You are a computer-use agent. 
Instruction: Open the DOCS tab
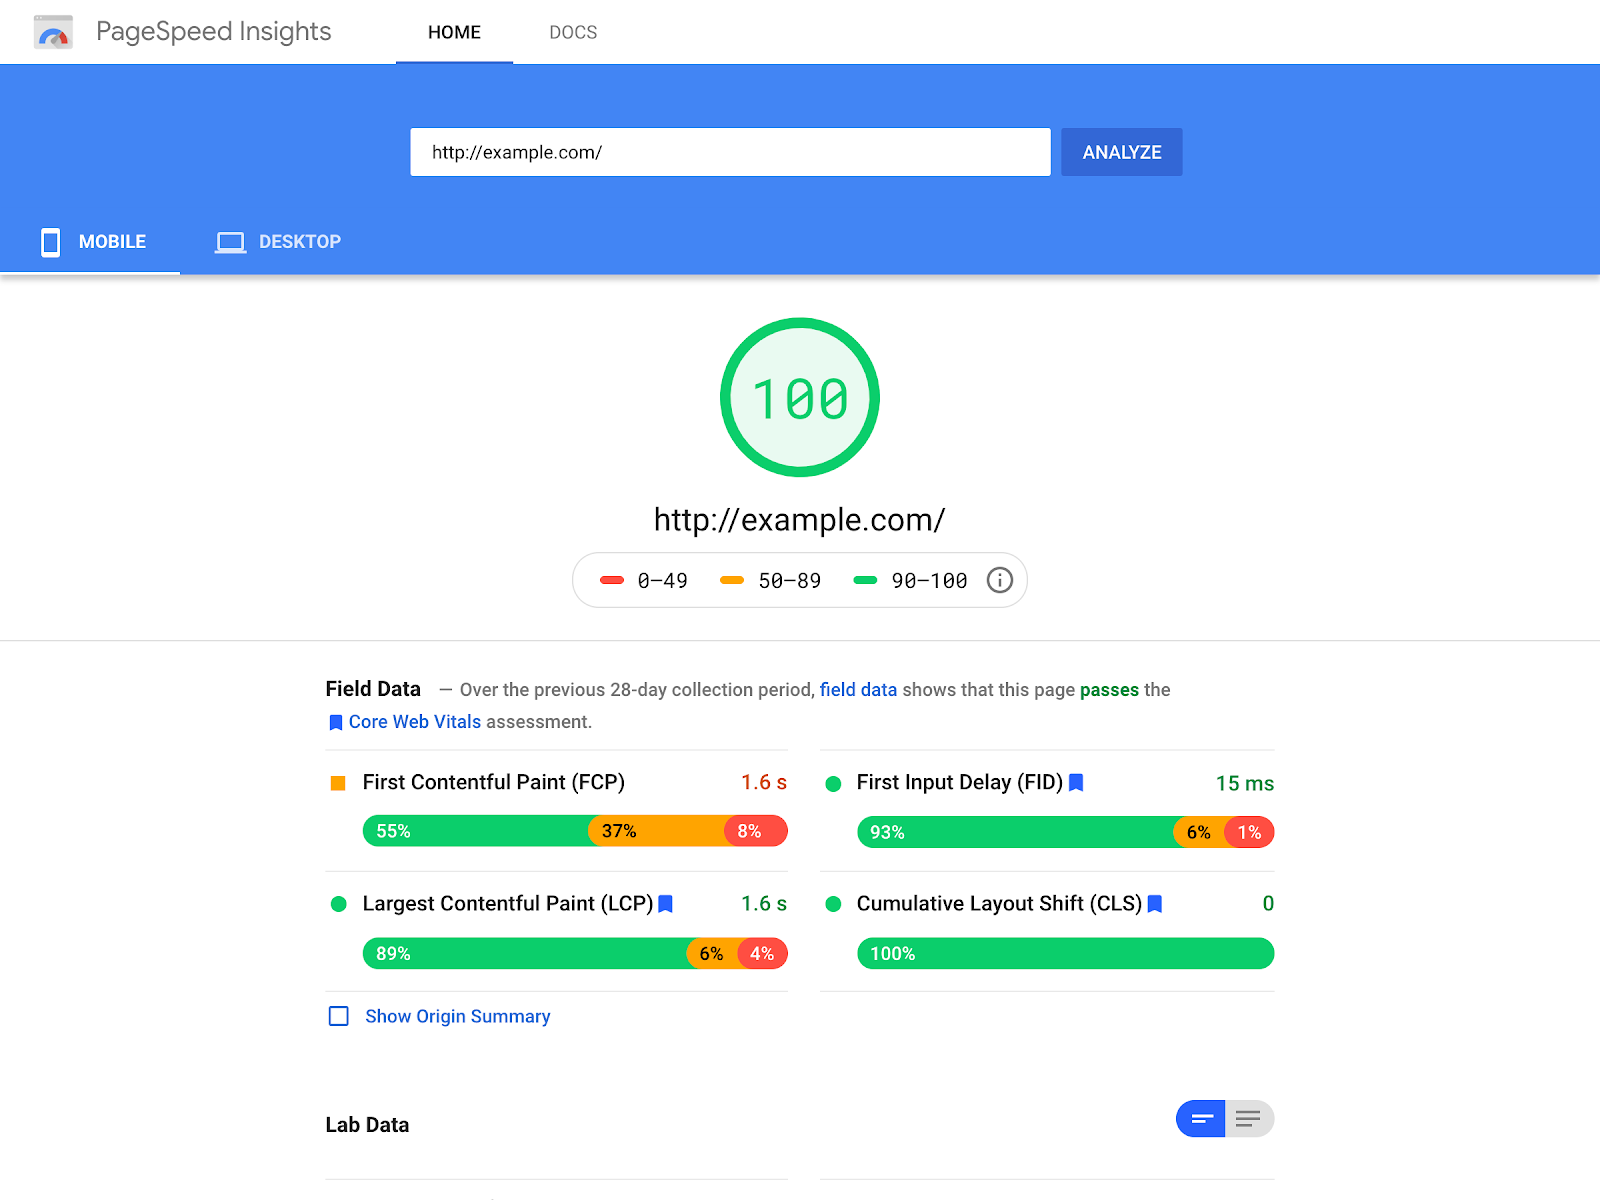point(573,32)
